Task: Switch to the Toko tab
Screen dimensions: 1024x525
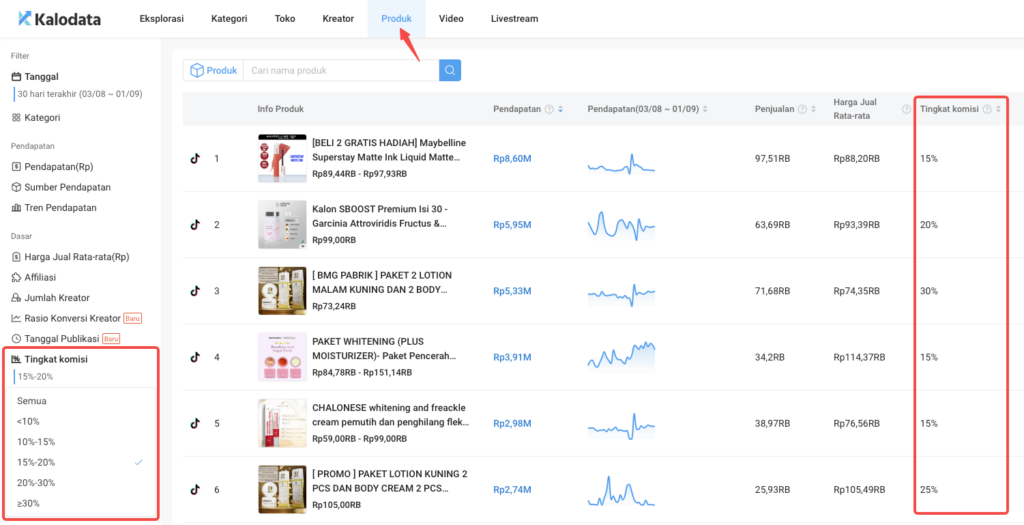Action: (x=285, y=18)
